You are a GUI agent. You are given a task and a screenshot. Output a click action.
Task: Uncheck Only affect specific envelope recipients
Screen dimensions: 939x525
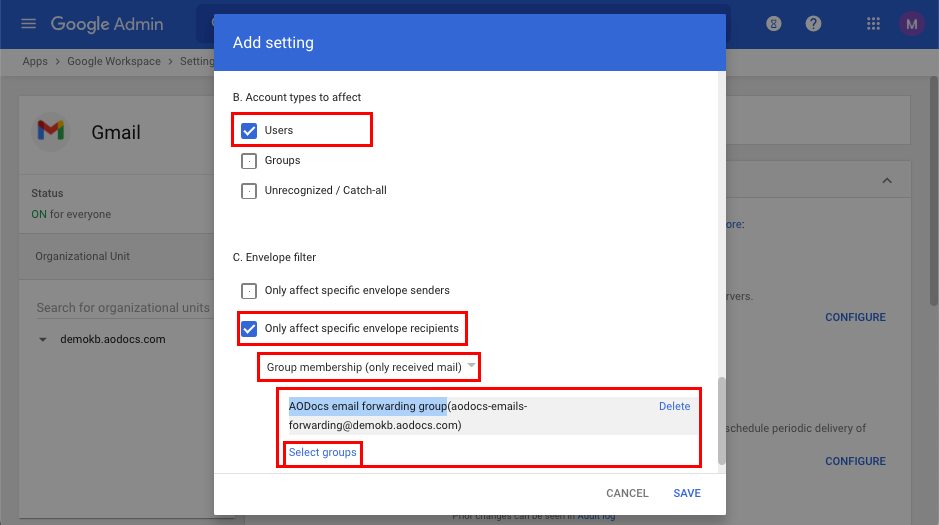click(249, 329)
